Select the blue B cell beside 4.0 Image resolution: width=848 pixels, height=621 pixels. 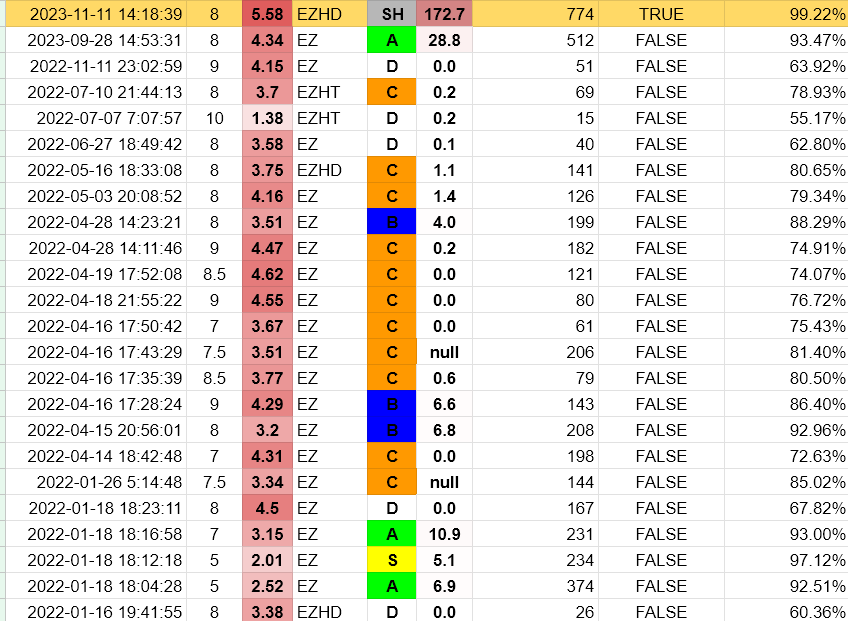pos(391,222)
